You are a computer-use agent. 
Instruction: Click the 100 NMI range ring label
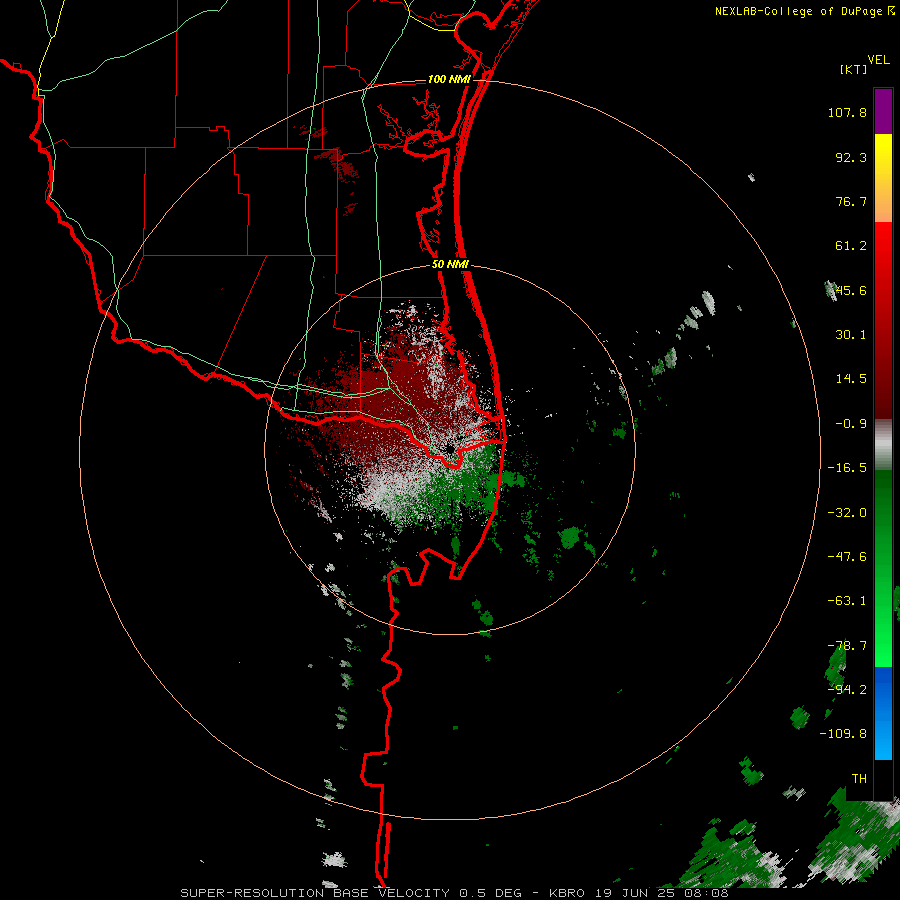point(449,79)
